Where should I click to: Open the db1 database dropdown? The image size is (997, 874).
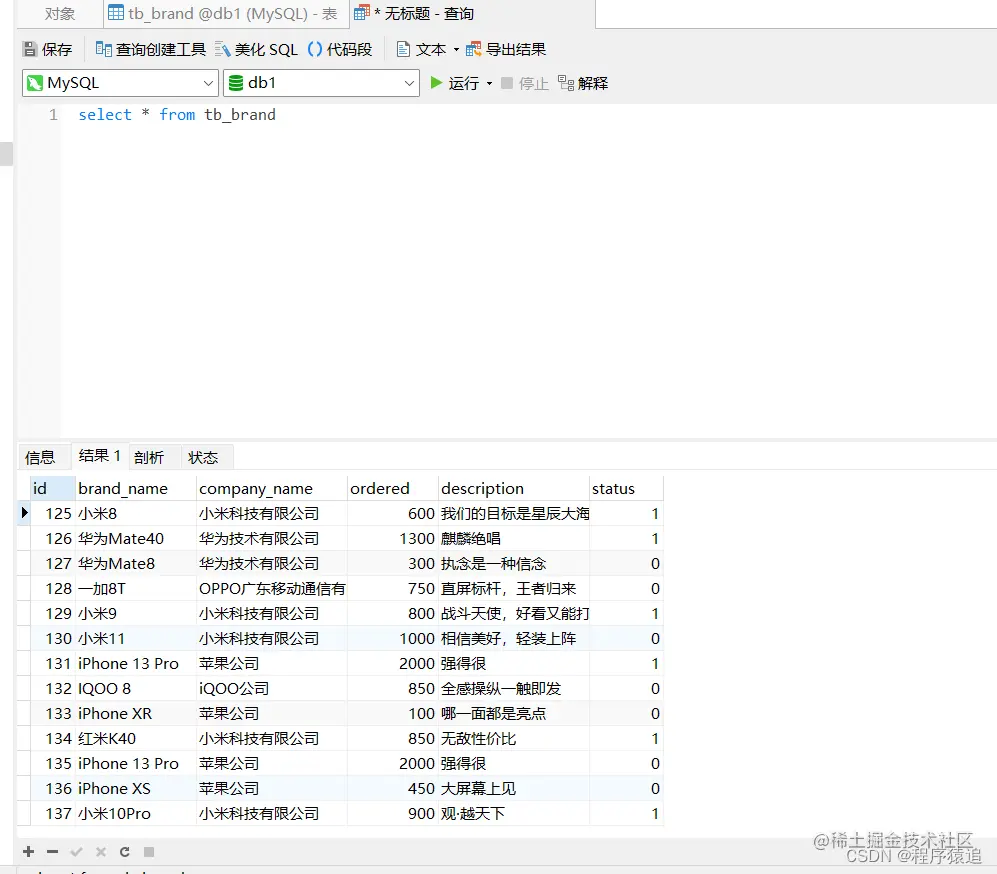pos(321,83)
